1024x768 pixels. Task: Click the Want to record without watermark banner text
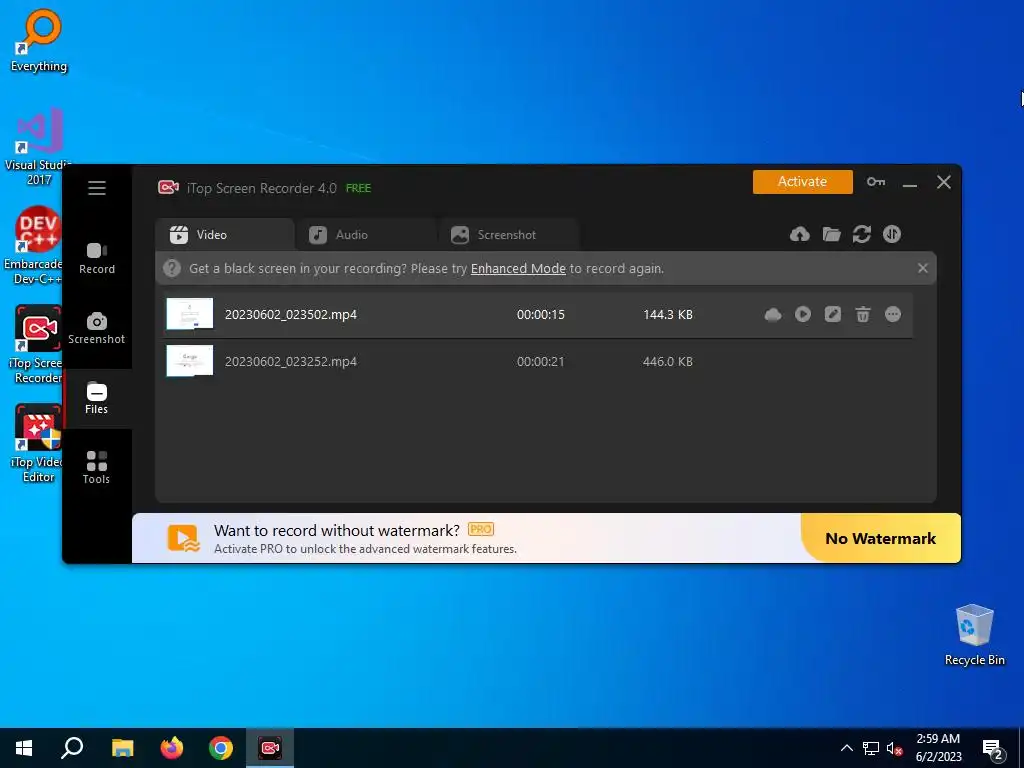[x=337, y=530]
